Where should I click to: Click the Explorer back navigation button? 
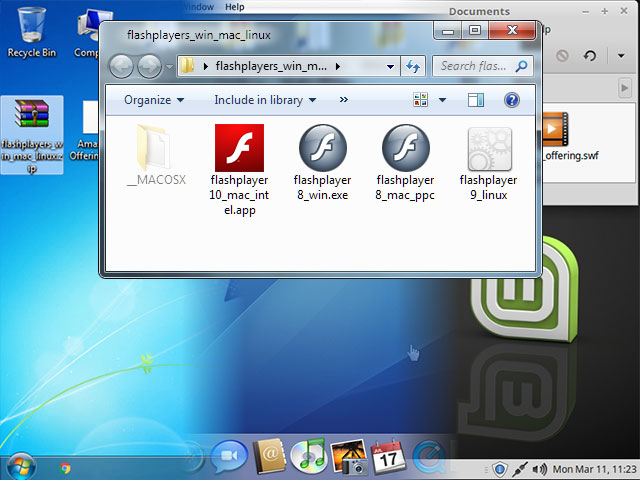point(121,67)
